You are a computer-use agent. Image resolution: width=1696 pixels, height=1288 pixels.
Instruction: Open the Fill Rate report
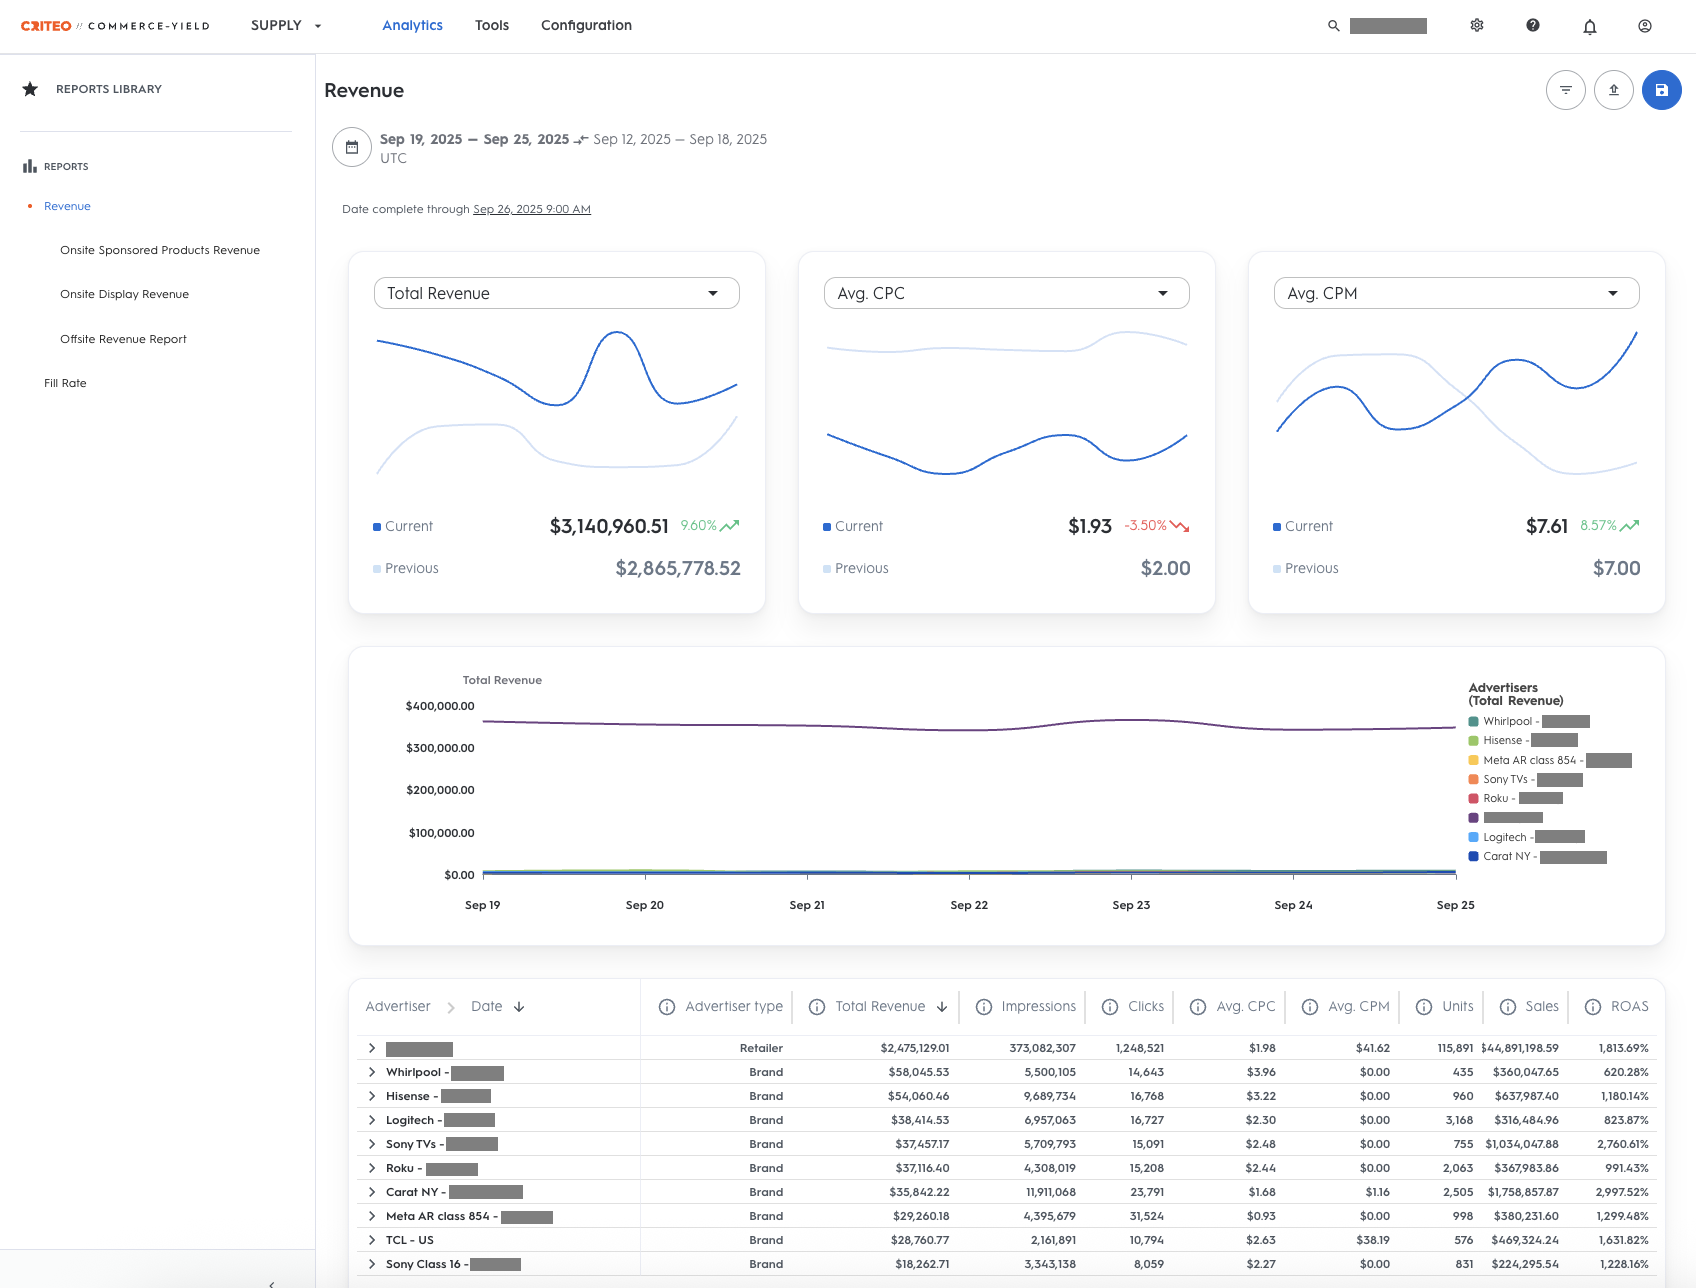pyautogui.click(x=65, y=383)
